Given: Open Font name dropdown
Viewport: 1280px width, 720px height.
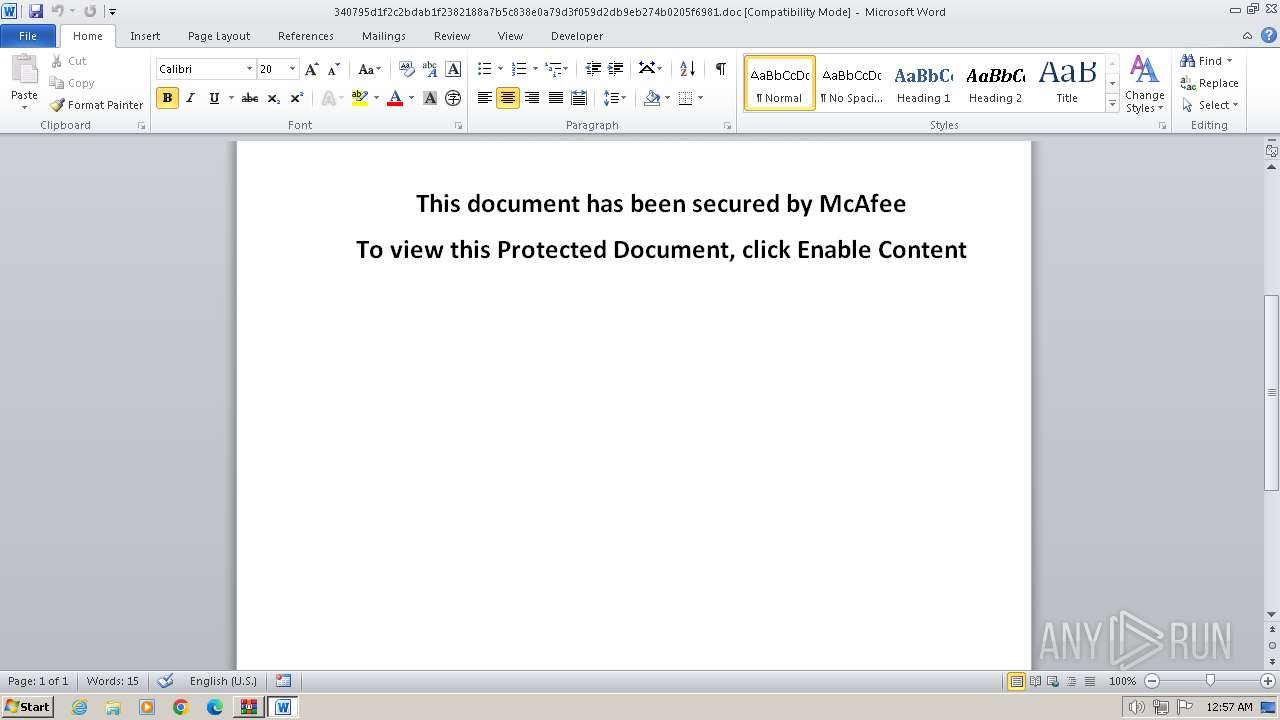Looking at the screenshot, I should click(249, 69).
